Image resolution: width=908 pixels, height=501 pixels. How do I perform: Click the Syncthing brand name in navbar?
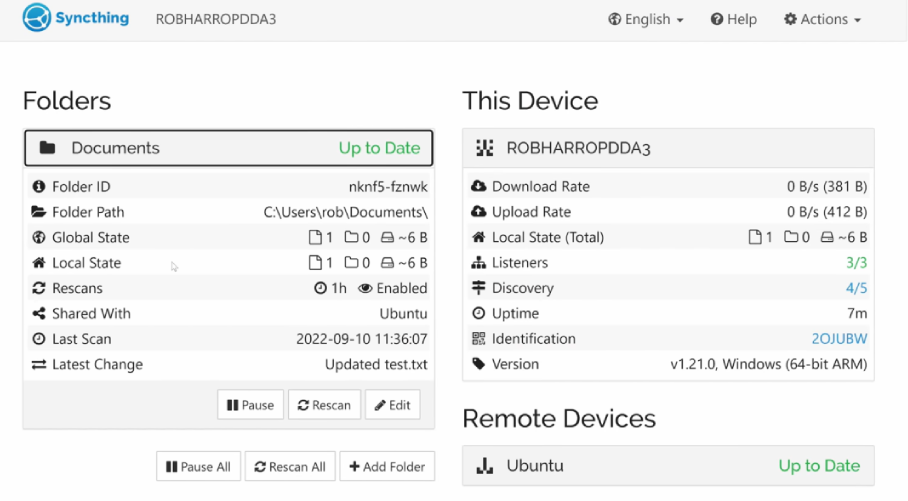pyautogui.click(x=92, y=18)
